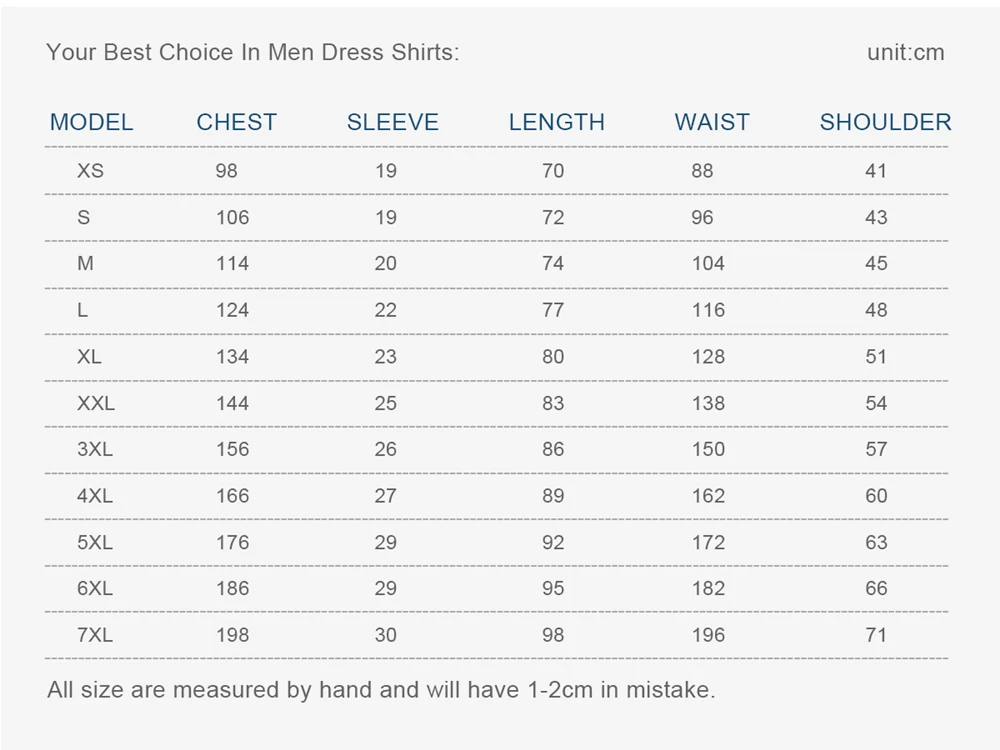
Task: Click the unit:cm label
Action: click(905, 53)
